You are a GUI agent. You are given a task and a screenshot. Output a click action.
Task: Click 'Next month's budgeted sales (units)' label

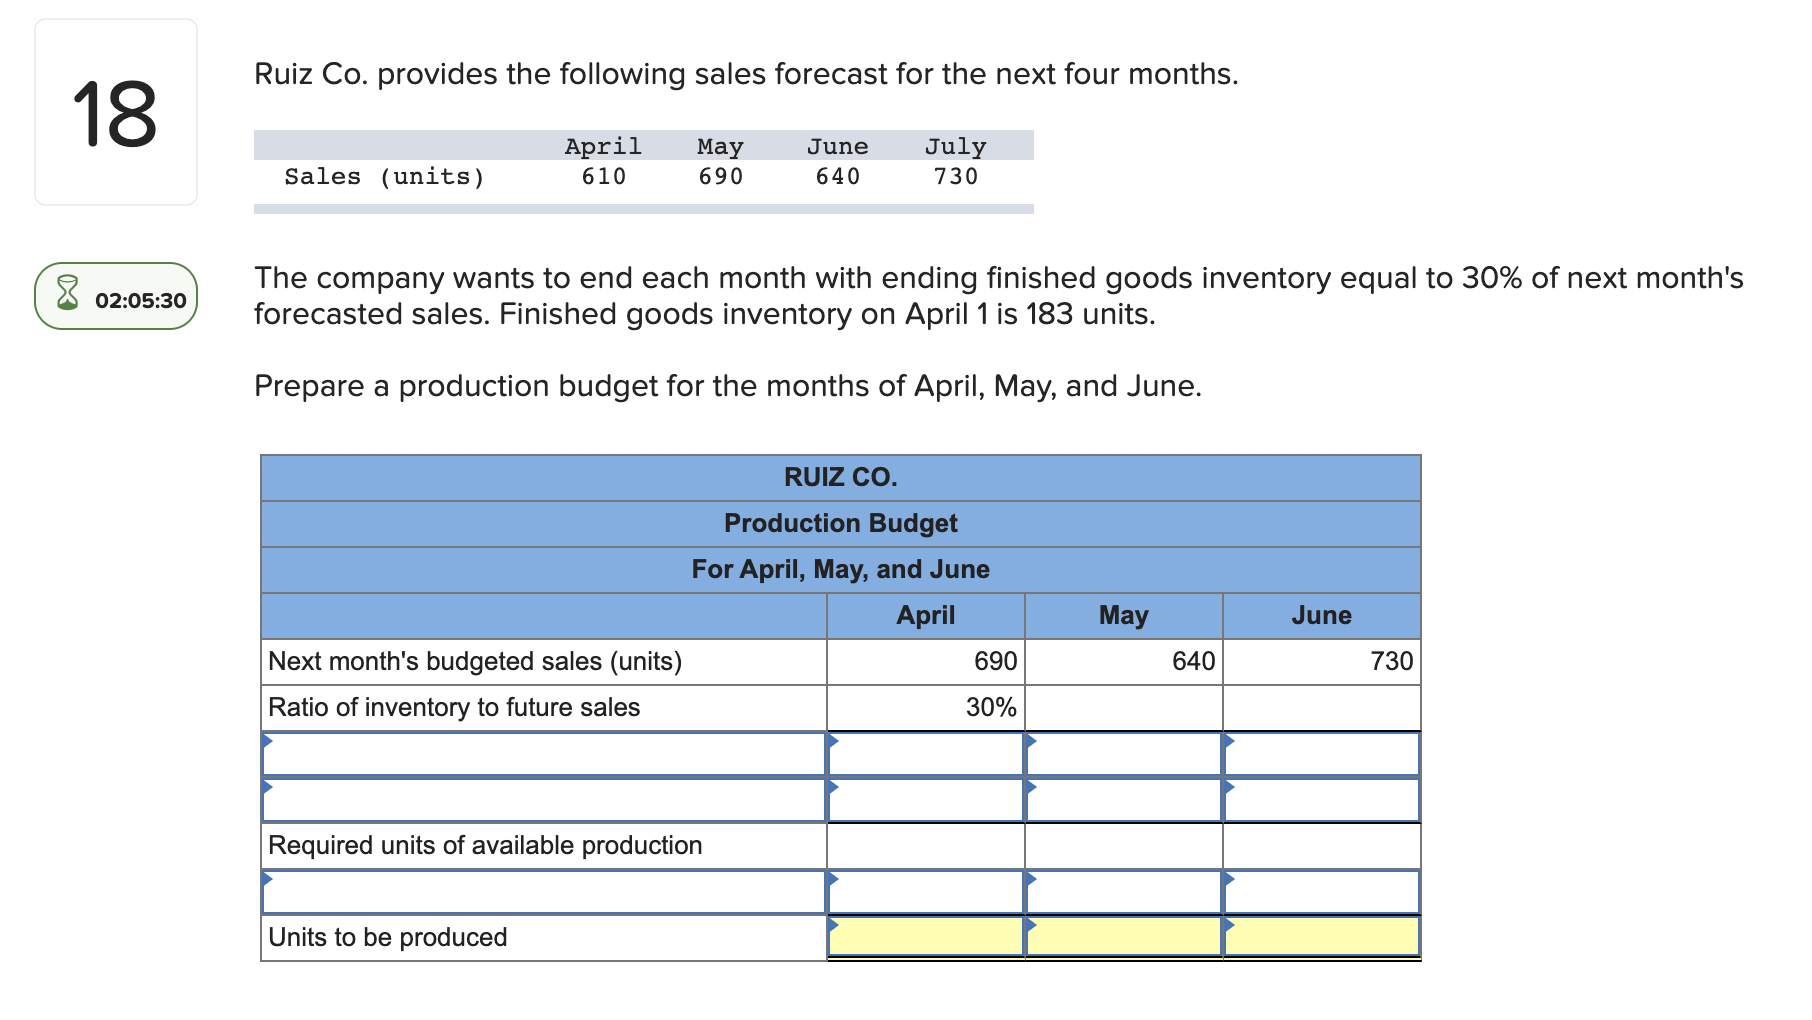475,662
